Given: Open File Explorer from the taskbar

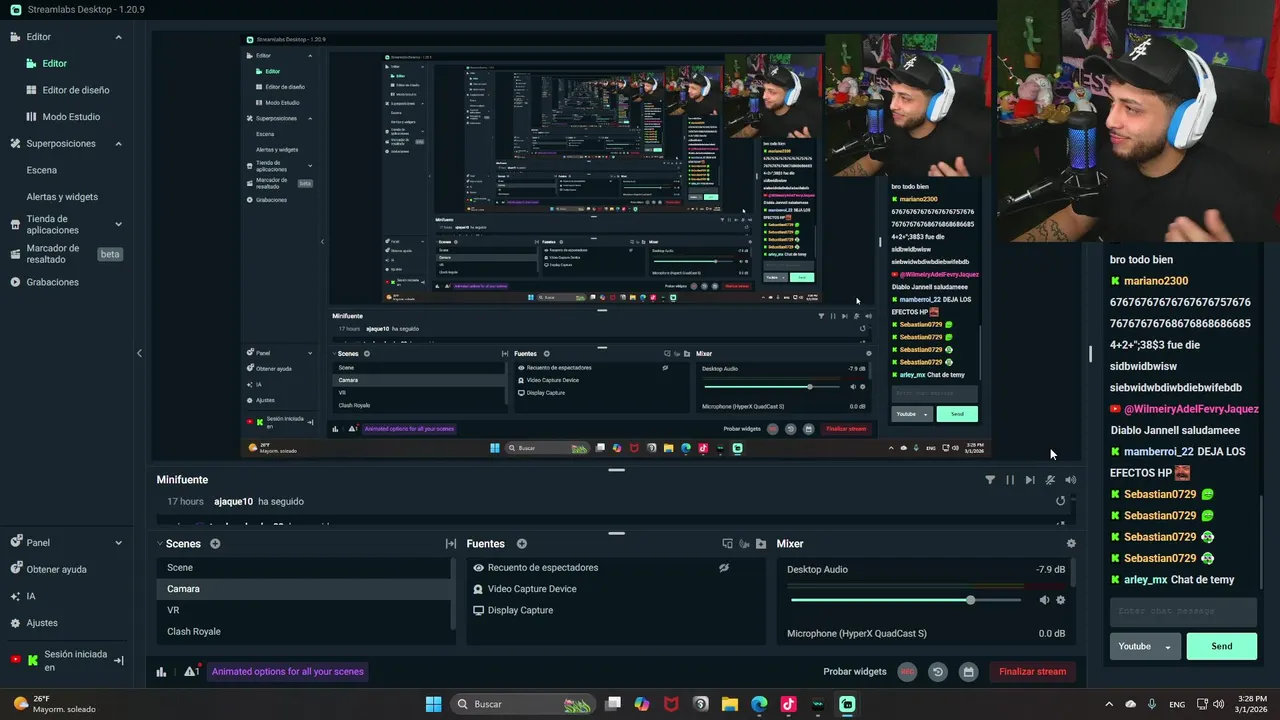Looking at the screenshot, I should pos(730,704).
